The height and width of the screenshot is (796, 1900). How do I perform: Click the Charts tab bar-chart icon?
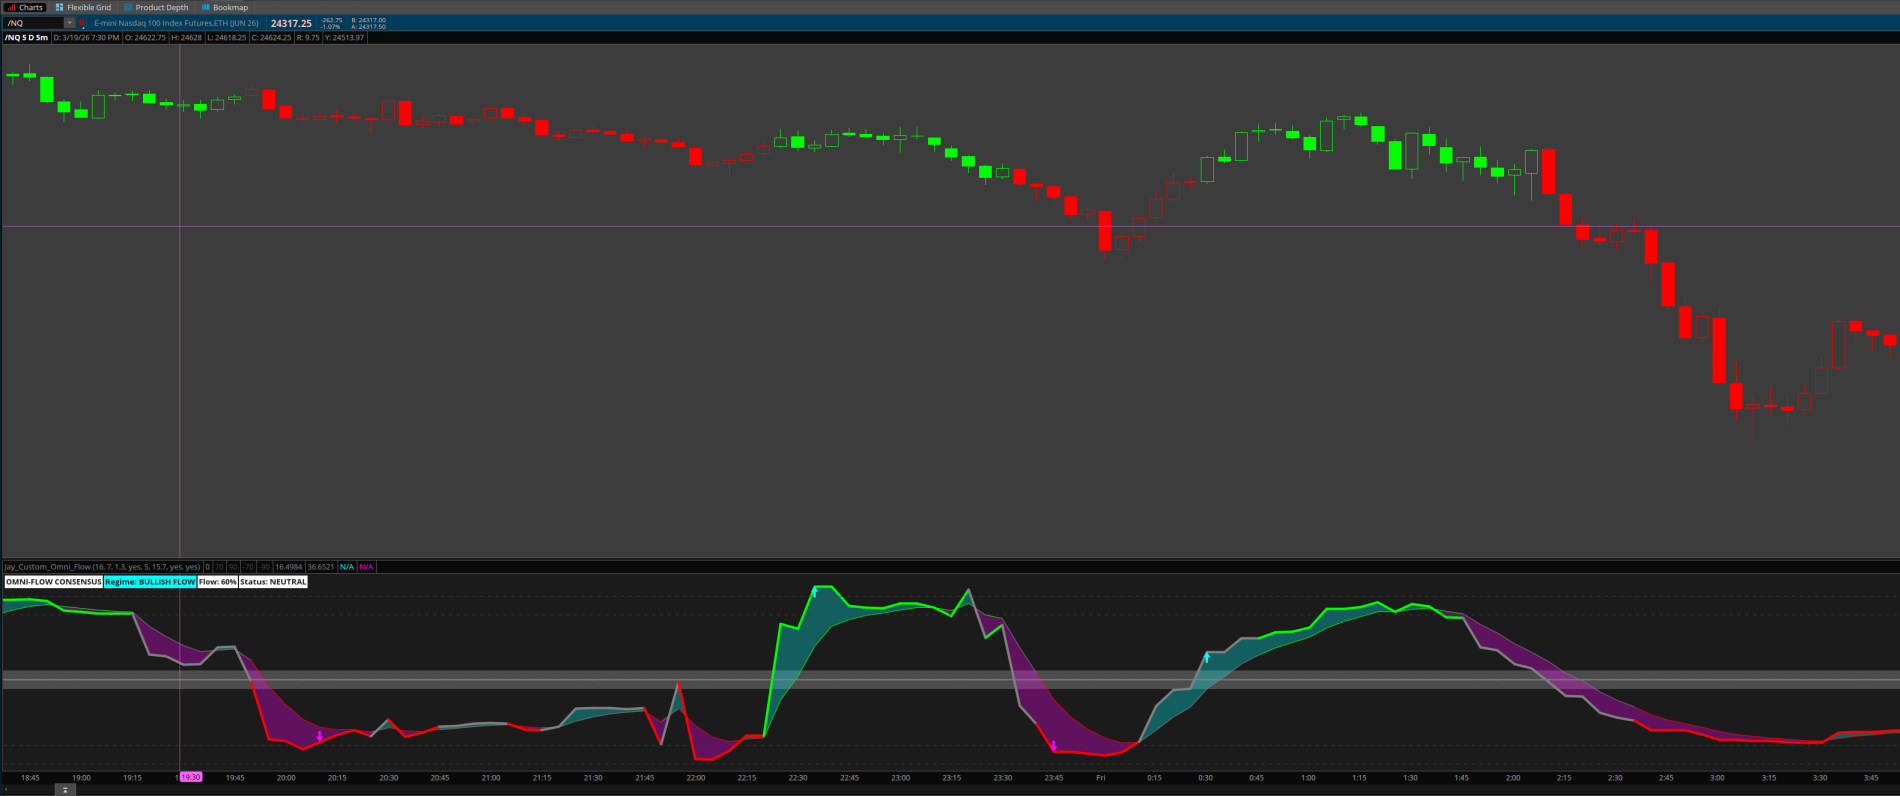pos(11,7)
